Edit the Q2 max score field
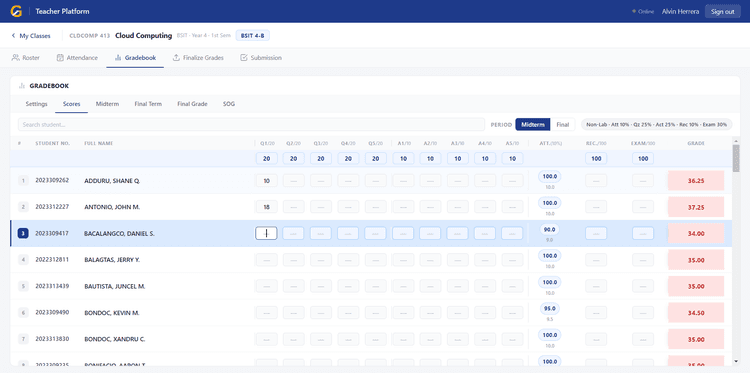The height and width of the screenshot is (373, 750). (294, 159)
